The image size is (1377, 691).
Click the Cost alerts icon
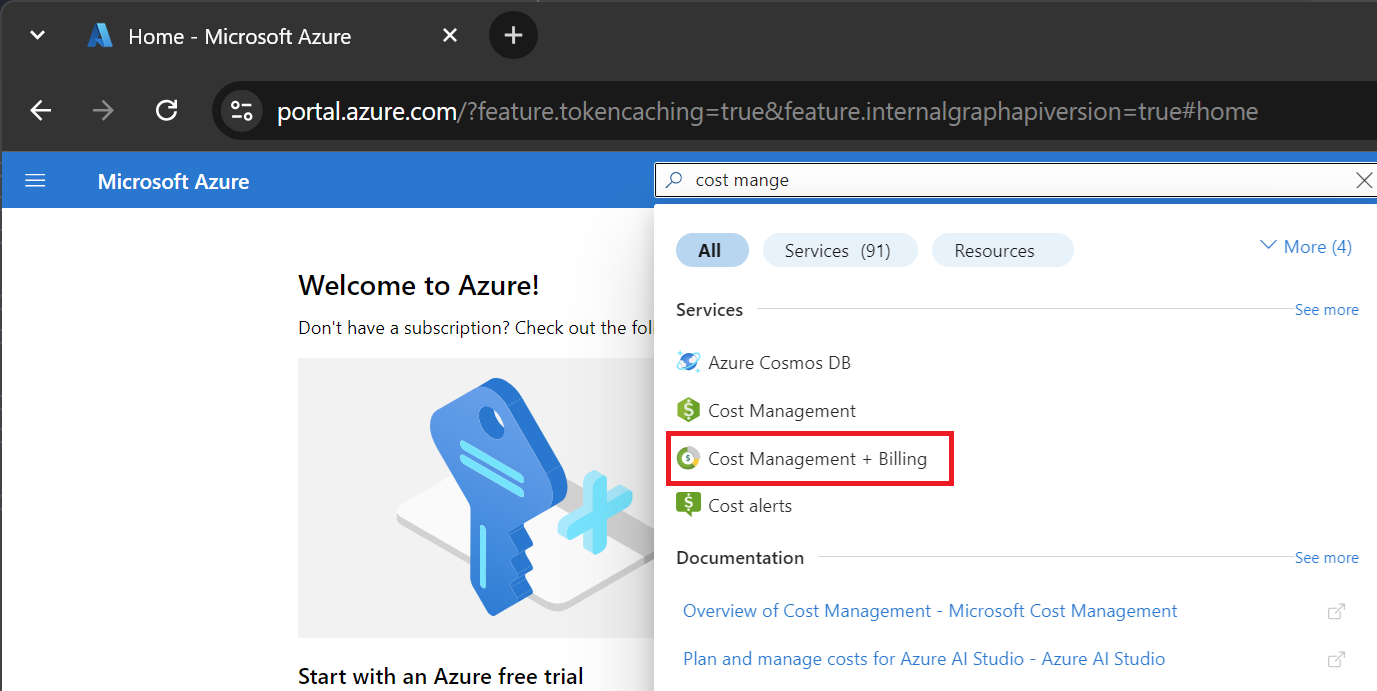tap(688, 506)
